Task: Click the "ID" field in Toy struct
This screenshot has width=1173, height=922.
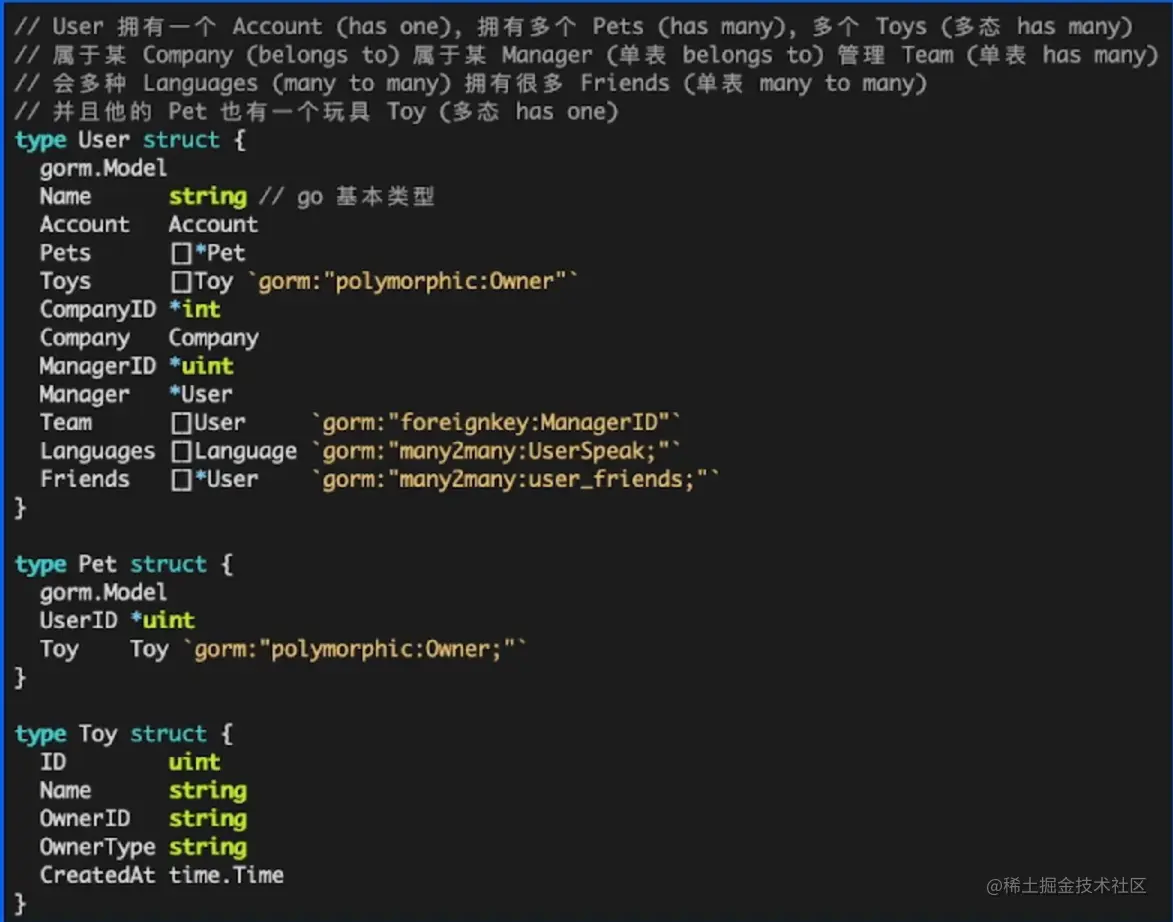Action: click(52, 763)
